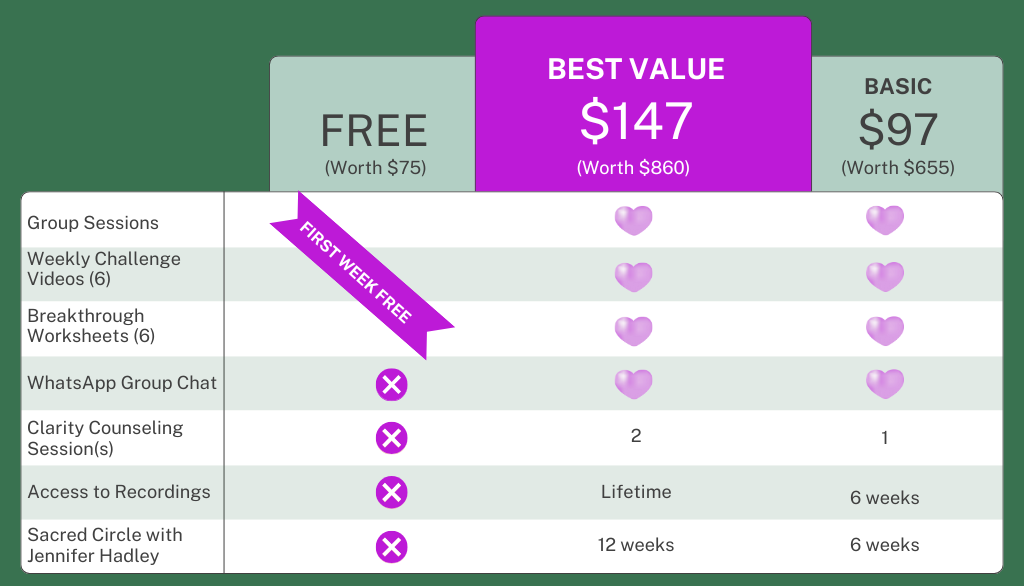Click the X icon for Sacred Circle row
Viewport: 1024px width, 586px height.
coord(391,546)
